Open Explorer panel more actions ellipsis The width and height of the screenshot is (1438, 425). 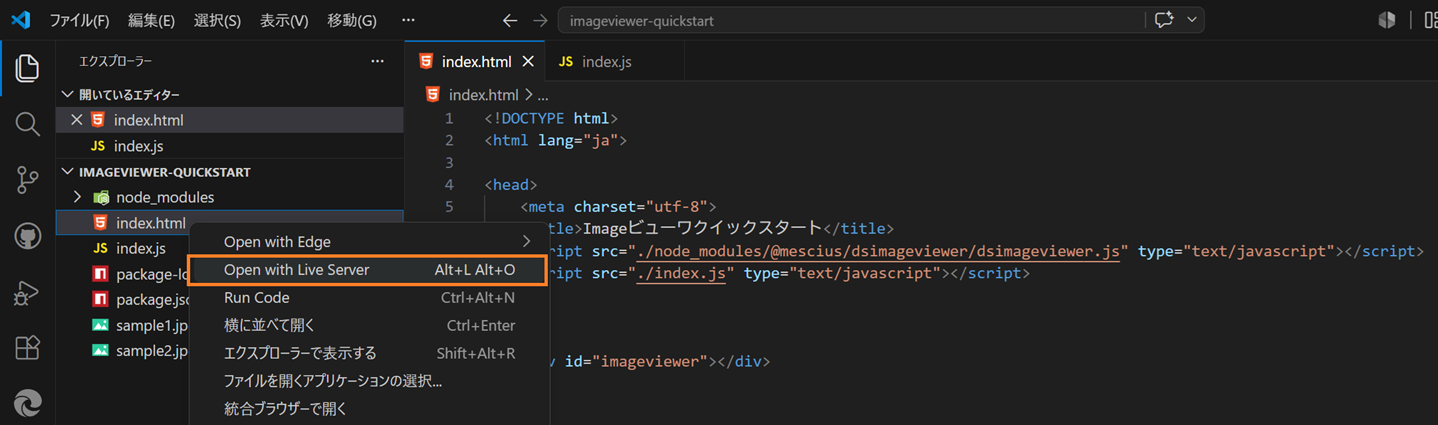(377, 62)
